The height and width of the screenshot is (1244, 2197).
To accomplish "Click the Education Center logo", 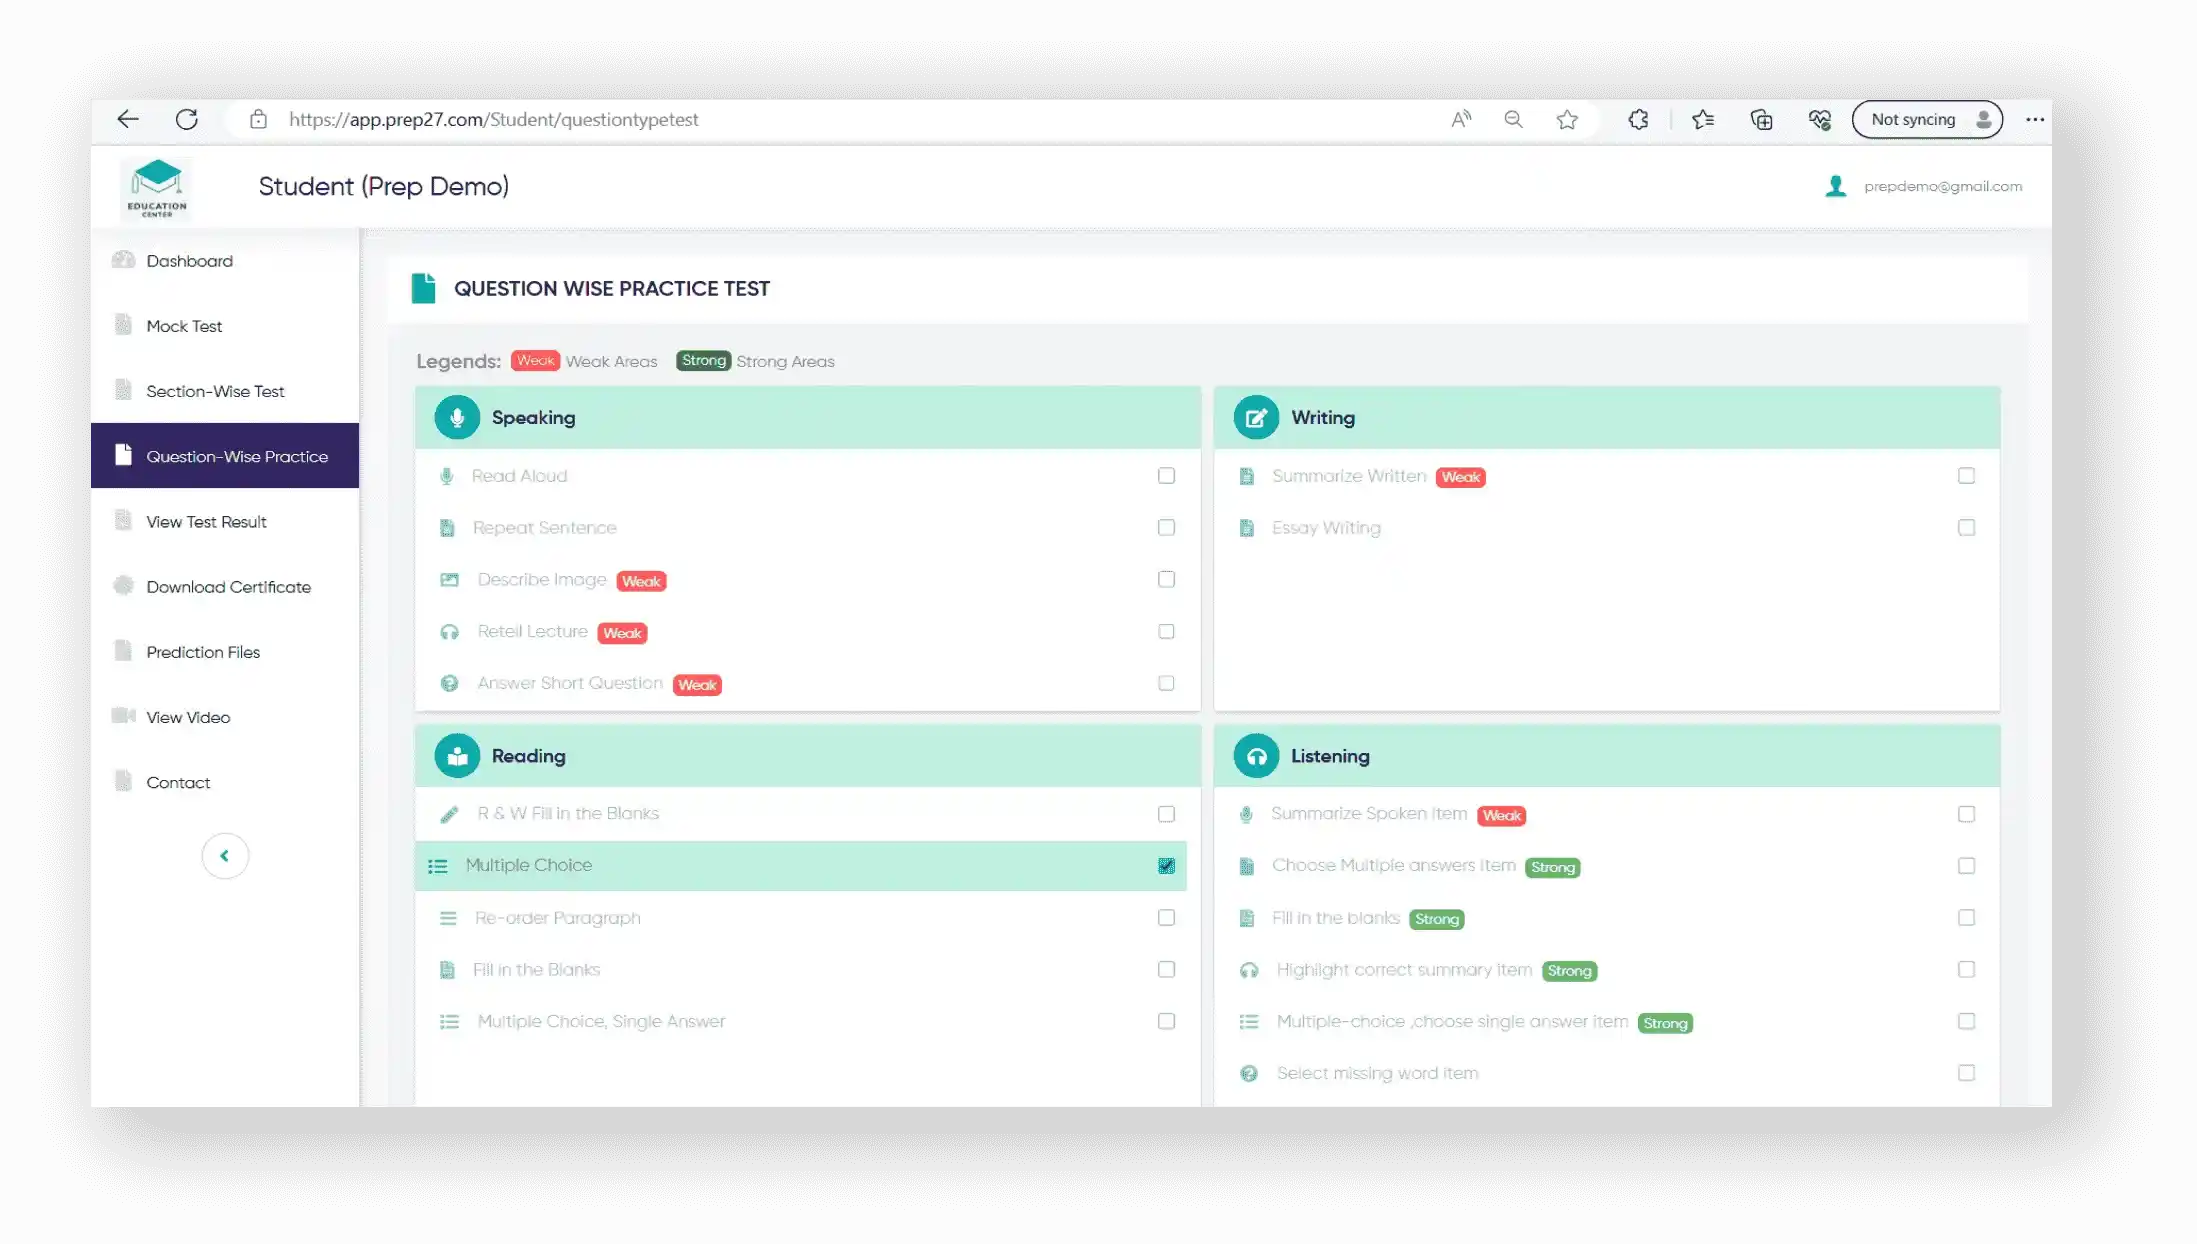I will coord(157,188).
